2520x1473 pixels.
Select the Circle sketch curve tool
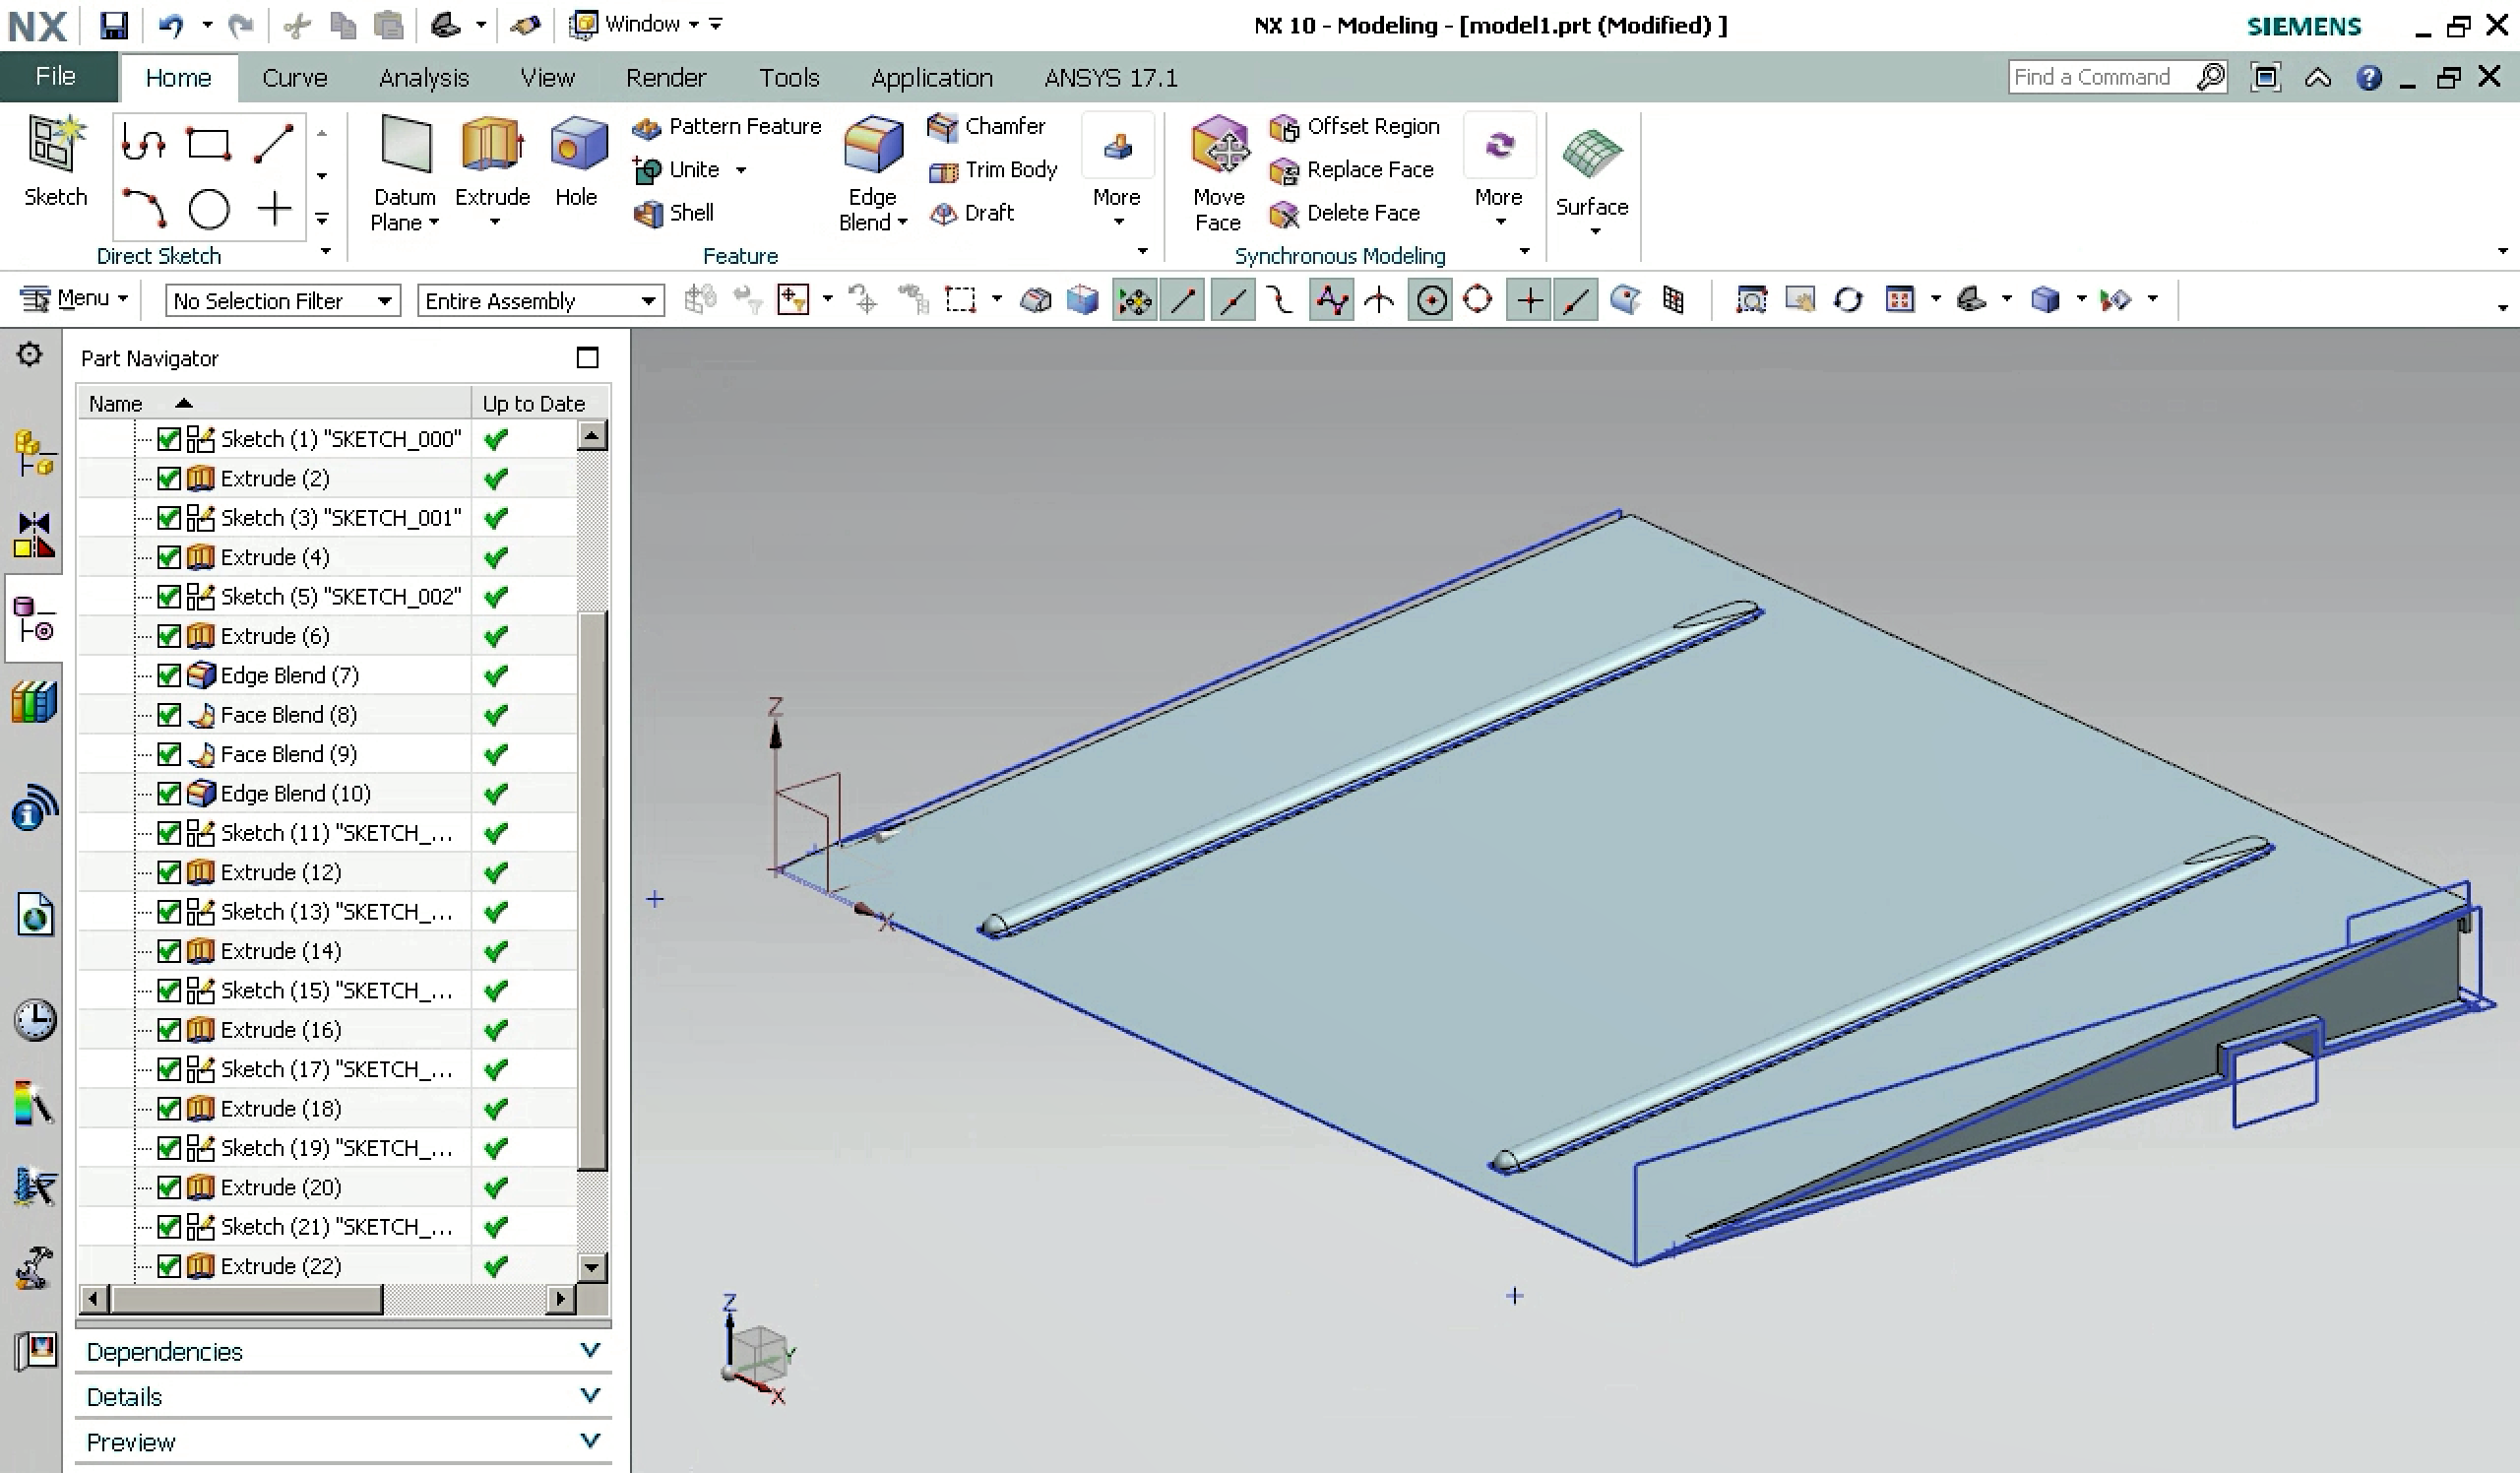click(x=209, y=209)
